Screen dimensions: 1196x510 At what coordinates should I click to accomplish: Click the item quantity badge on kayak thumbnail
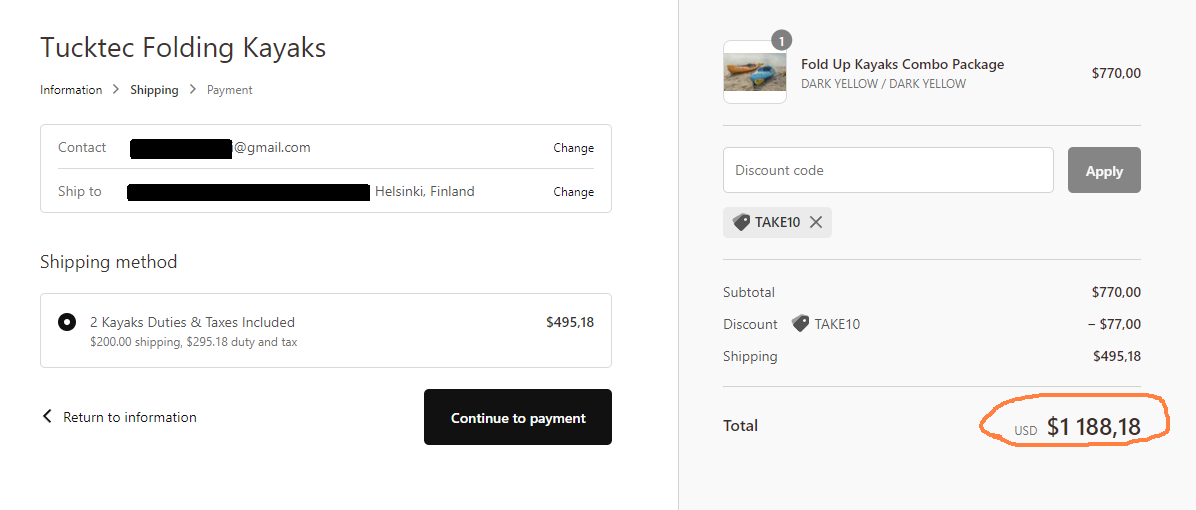[x=781, y=41]
